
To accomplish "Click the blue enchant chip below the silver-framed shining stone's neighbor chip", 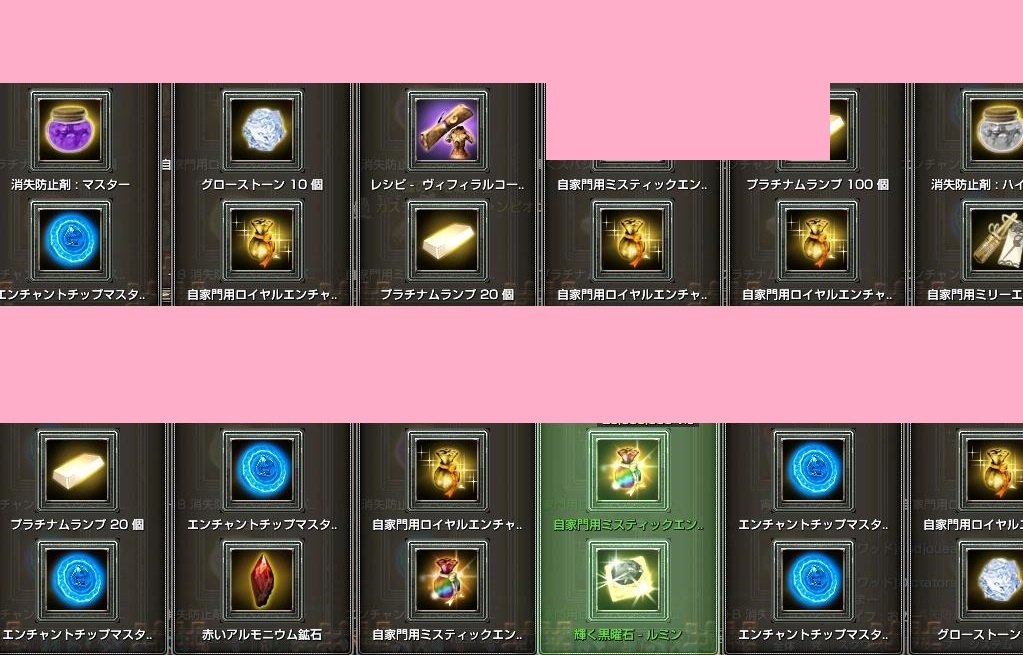I will click(813, 580).
